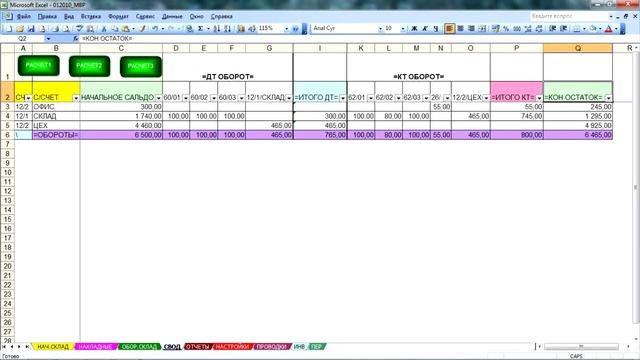Activate the Format Painter brush
This screenshot has width=640, height=360.
click(142, 29)
